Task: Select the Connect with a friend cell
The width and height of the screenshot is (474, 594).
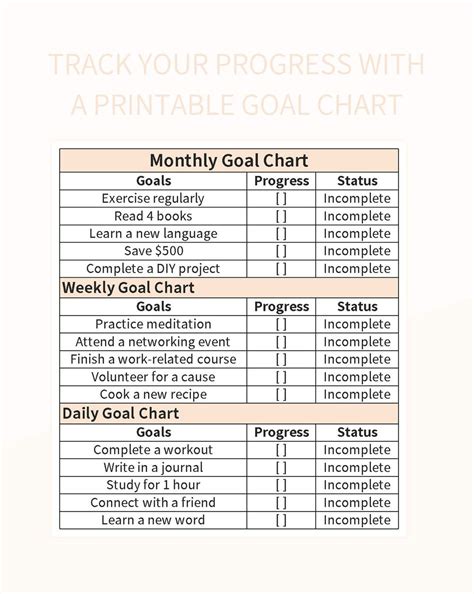Action: coord(153,503)
